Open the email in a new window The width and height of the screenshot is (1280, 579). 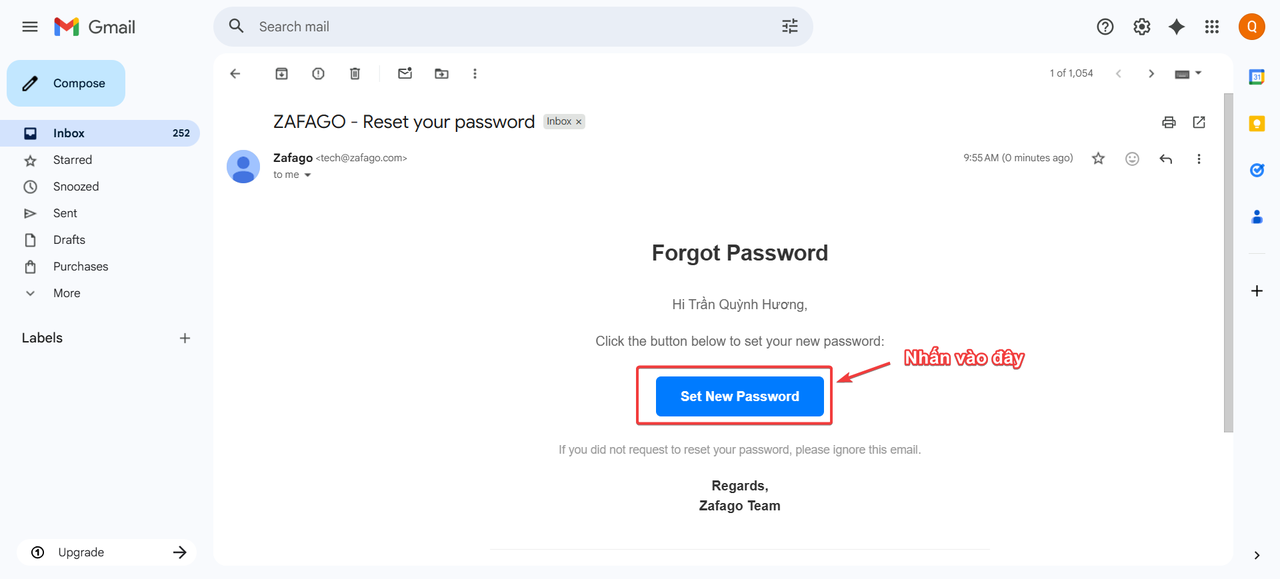coord(1199,122)
